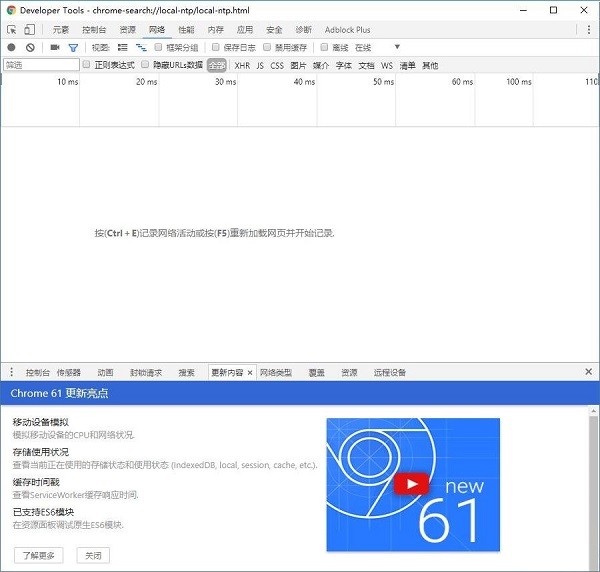Check the 离线 offline checkbox
This screenshot has width=600, height=572.
coord(324,47)
